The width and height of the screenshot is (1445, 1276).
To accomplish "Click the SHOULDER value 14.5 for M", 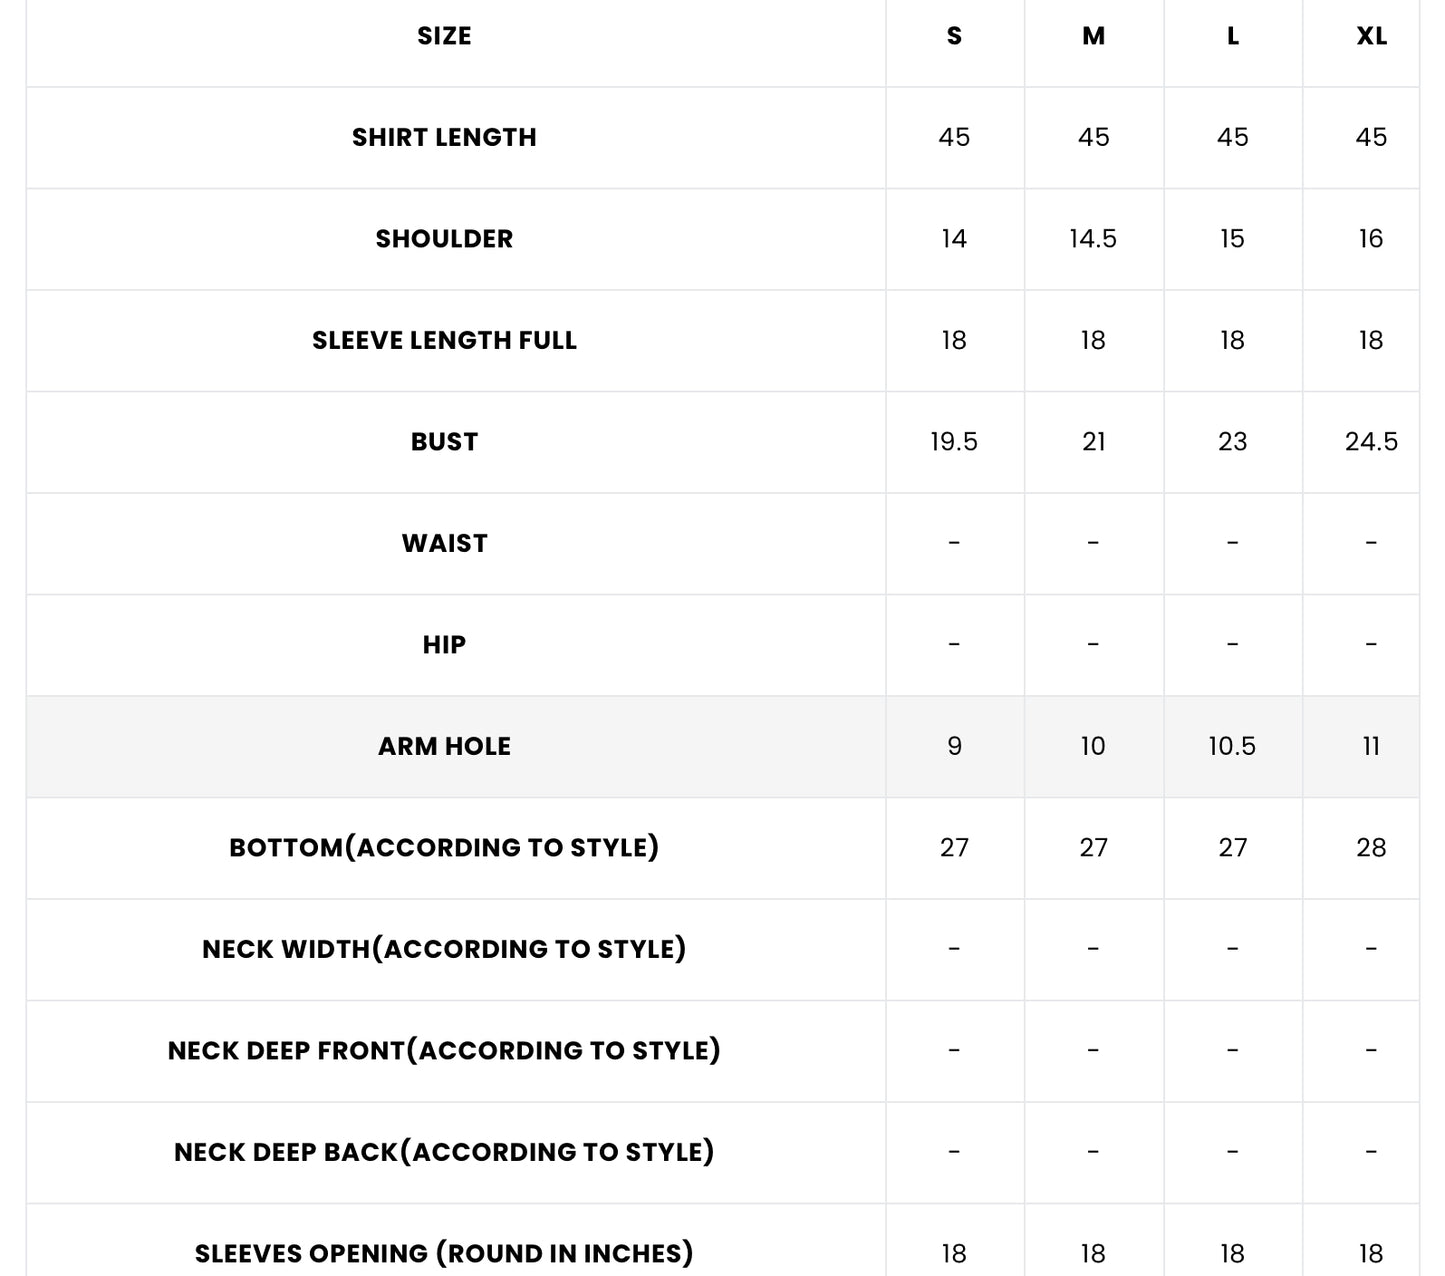I will [1093, 239].
